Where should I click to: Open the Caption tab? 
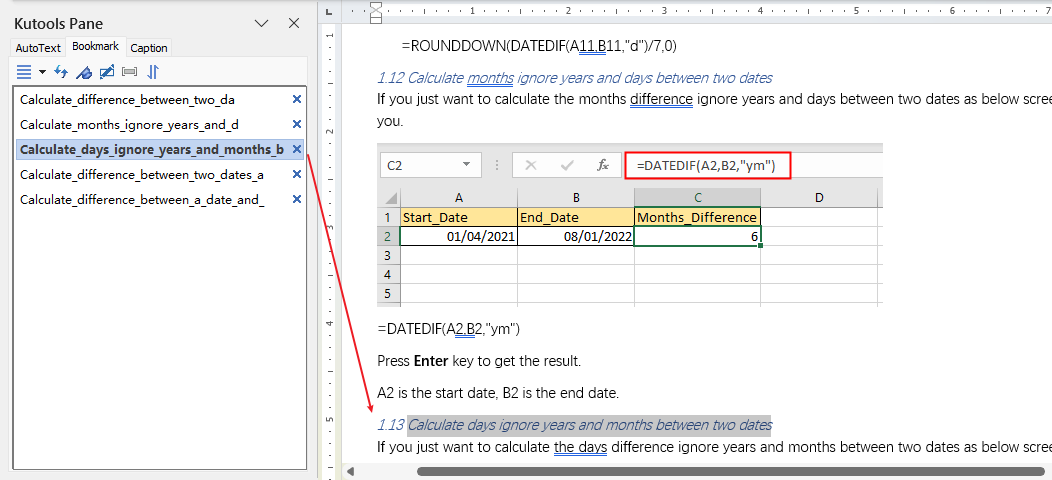coord(149,48)
